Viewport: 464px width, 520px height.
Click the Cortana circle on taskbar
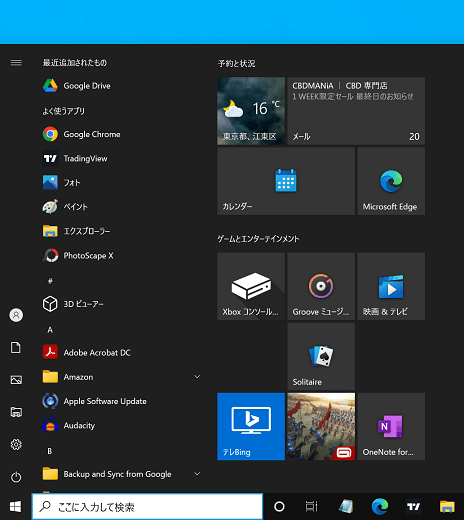tap(279, 507)
